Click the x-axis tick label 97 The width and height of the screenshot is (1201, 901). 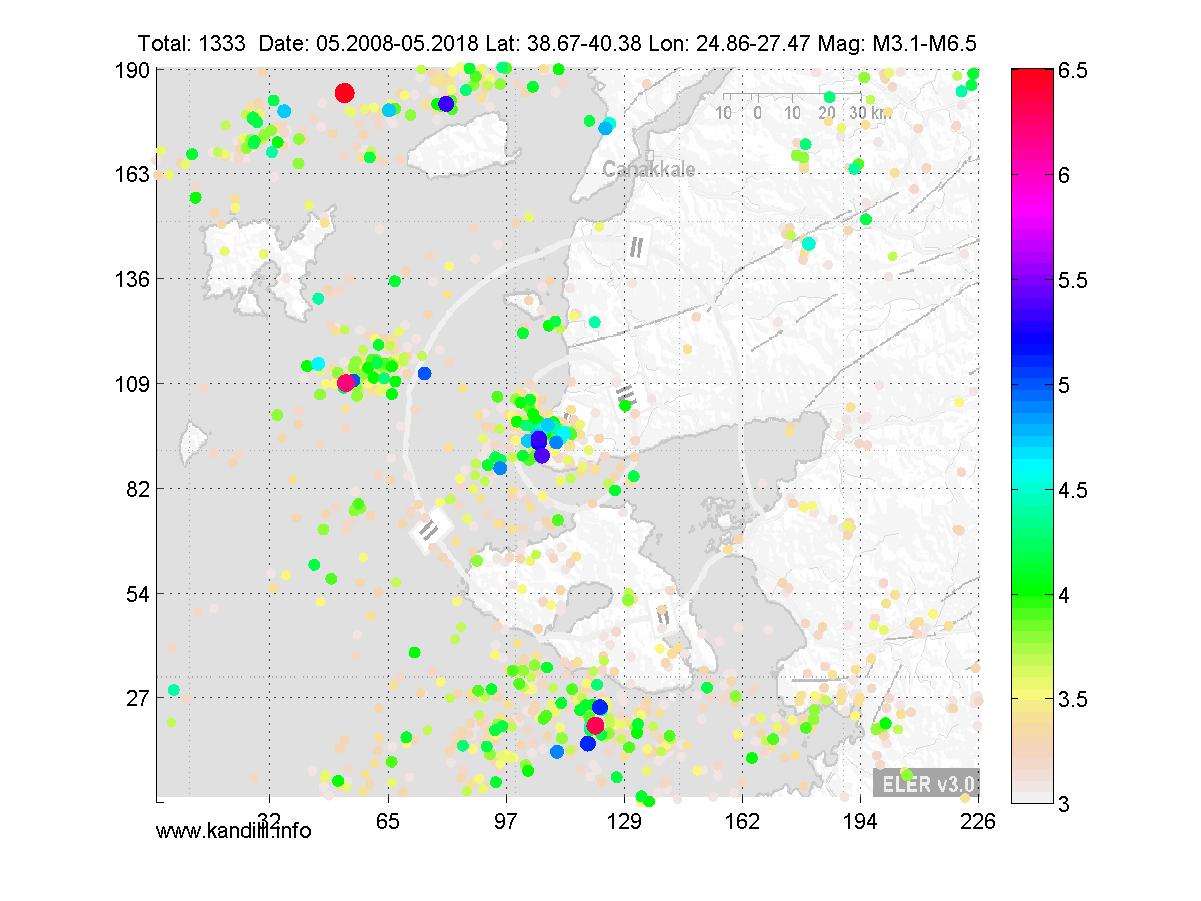tap(507, 820)
